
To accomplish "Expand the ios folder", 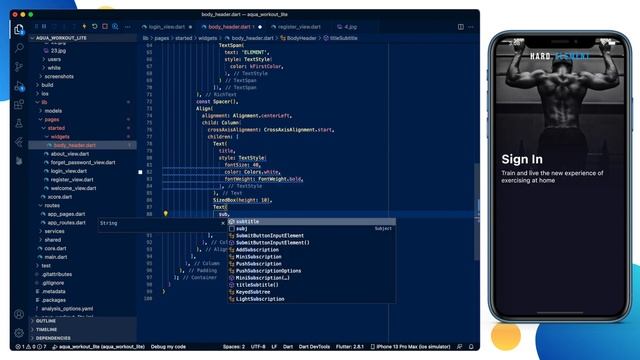I will (x=45, y=93).
